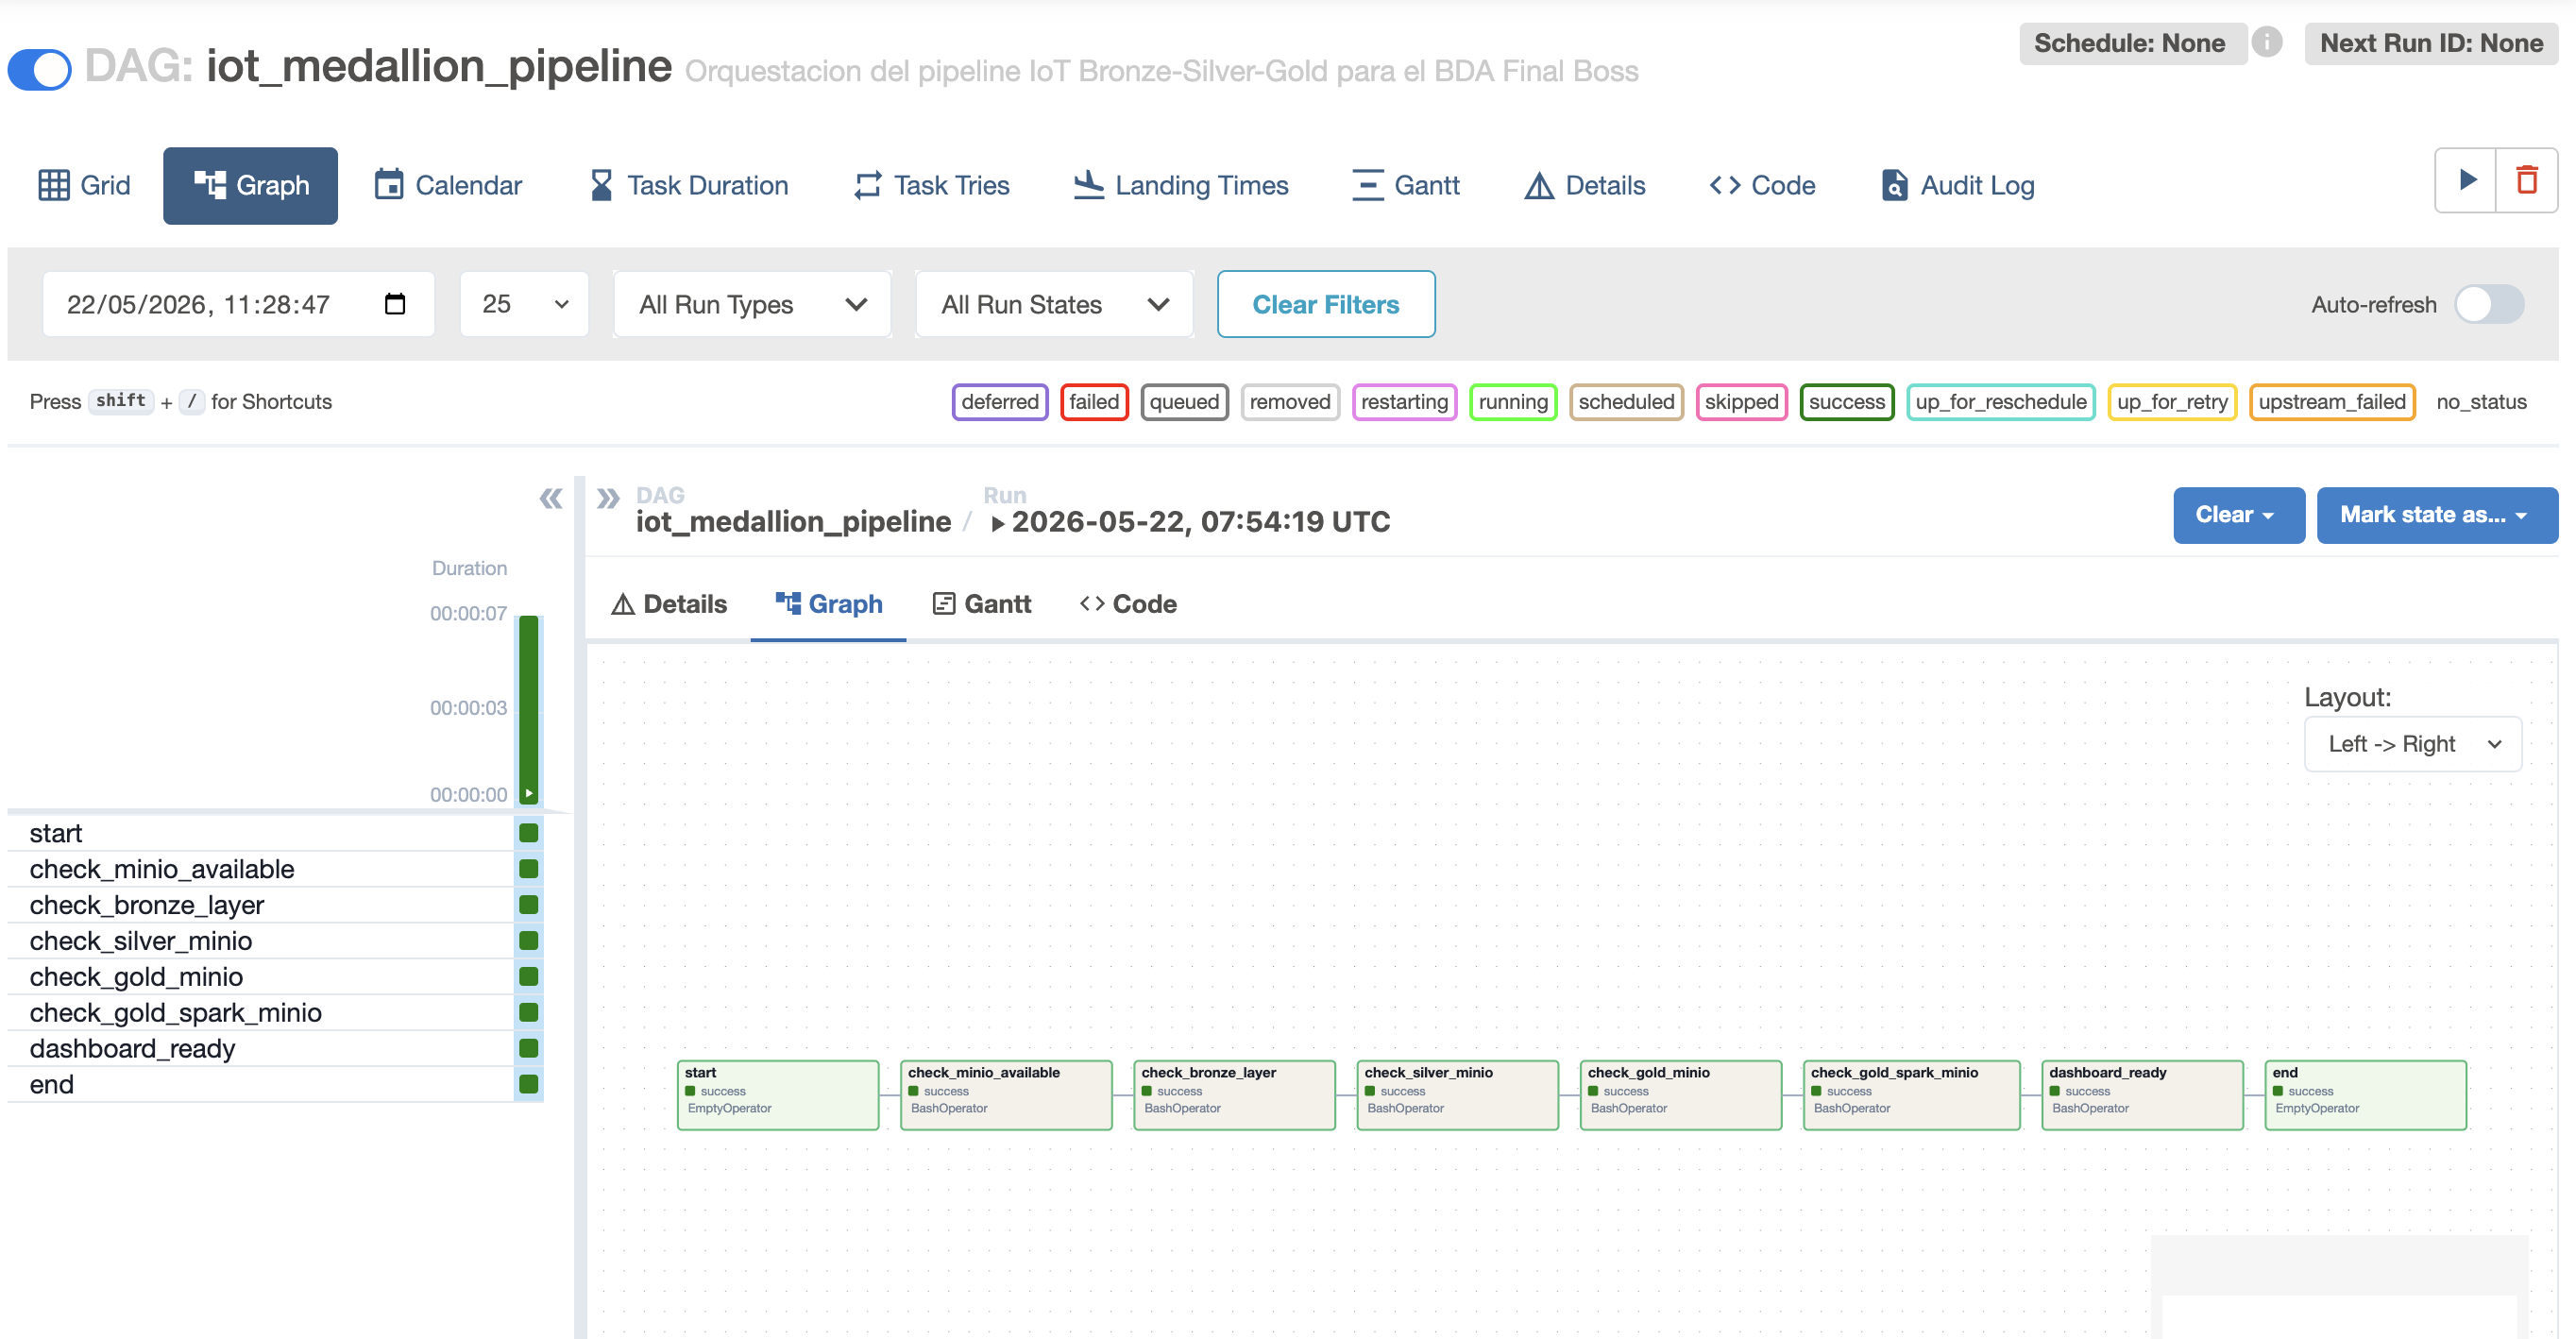Click the schedule info icon
Viewport: 2576px width, 1339px height.
(2267, 42)
